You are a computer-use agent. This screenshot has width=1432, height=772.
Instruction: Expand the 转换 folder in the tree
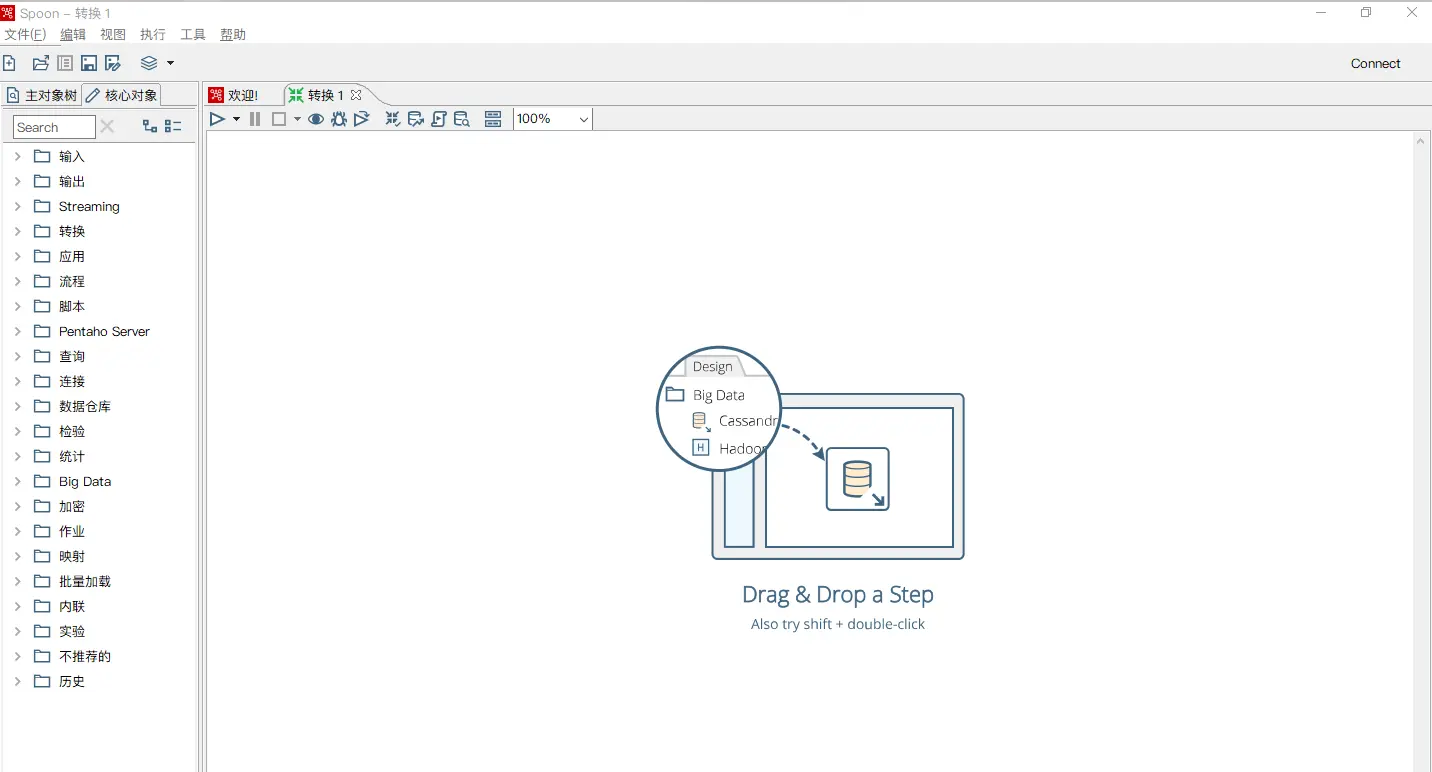pos(18,231)
